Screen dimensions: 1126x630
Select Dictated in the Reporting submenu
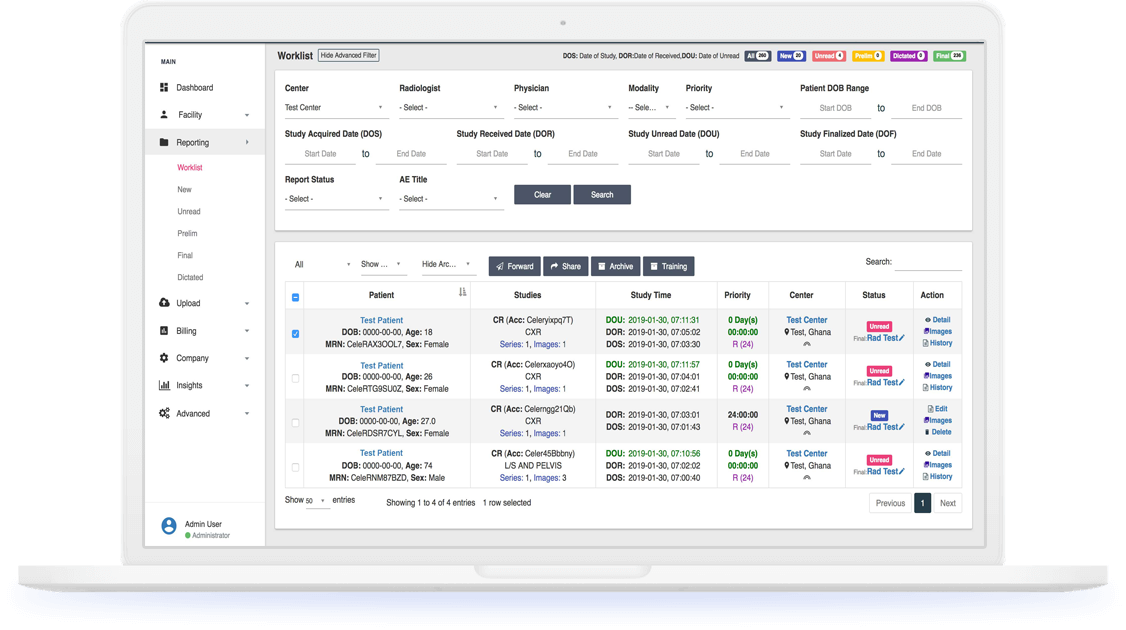coord(190,277)
